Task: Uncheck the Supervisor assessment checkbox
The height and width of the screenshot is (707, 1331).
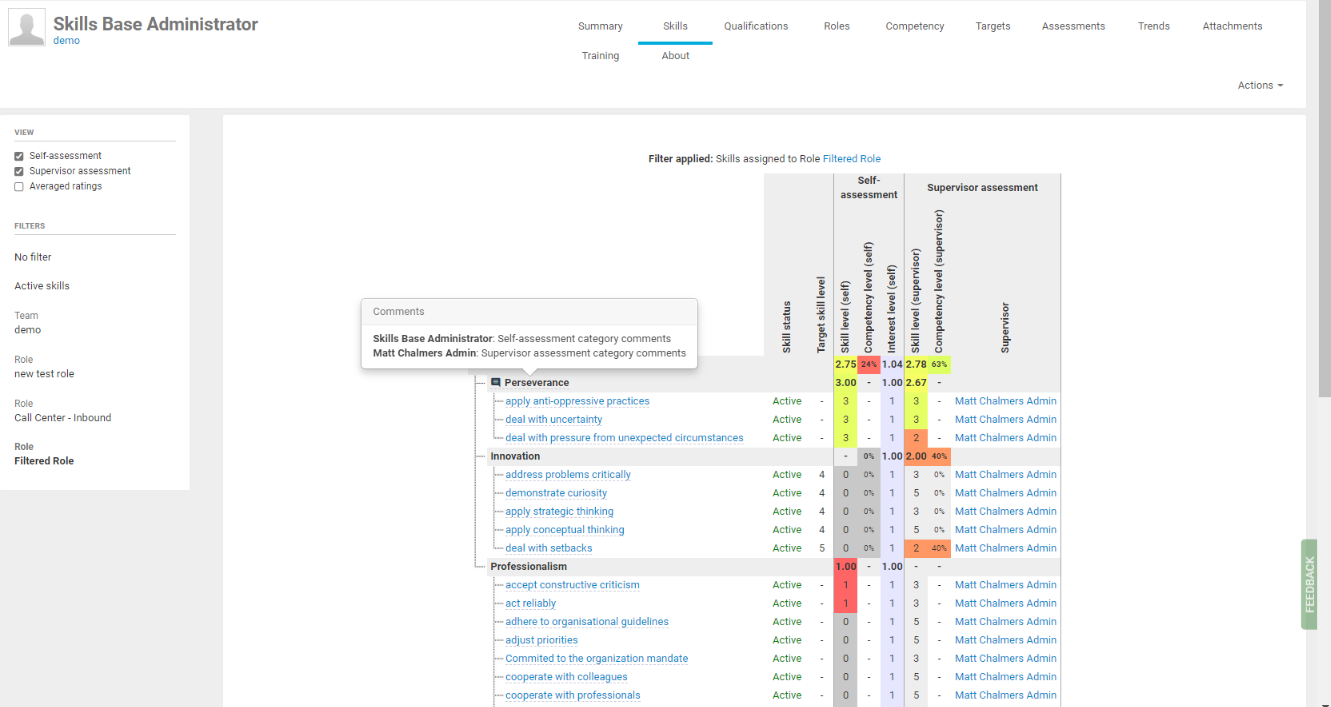Action: [x=19, y=171]
